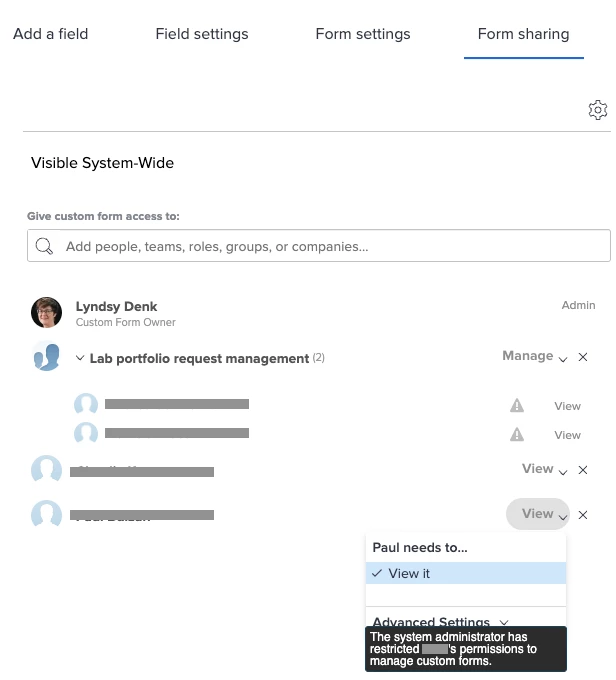Switch to Add a field tab

tap(50, 34)
